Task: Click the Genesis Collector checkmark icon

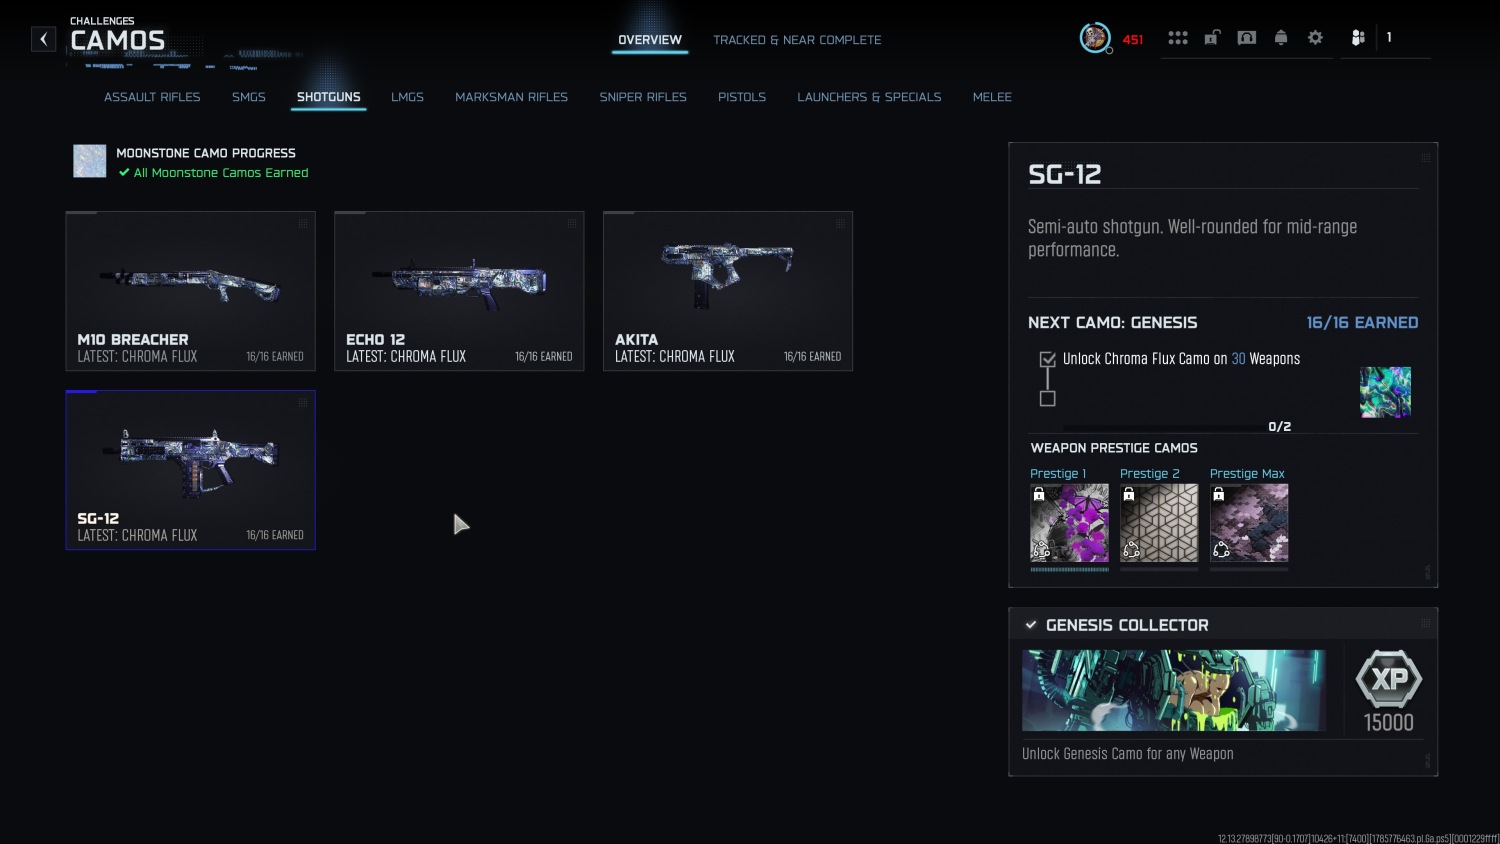Action: click(1030, 625)
